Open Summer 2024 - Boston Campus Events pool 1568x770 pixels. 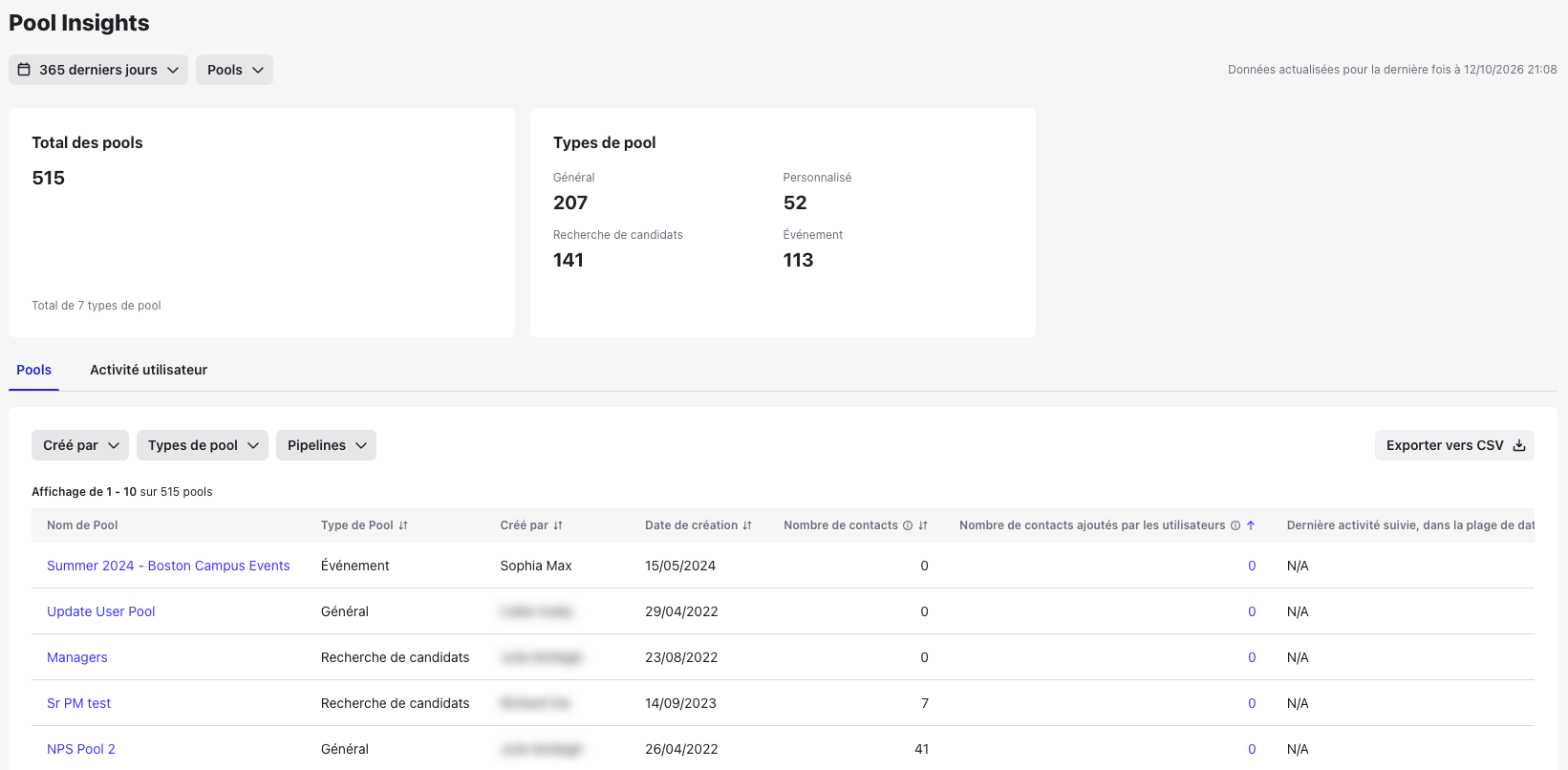tap(168, 565)
